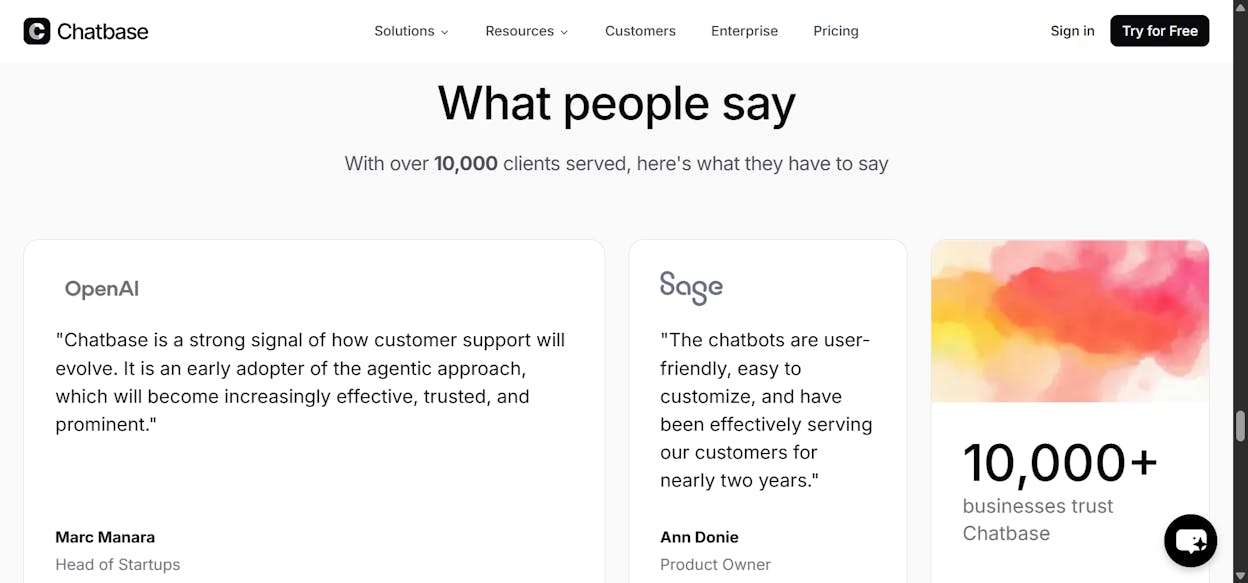This screenshot has width=1248, height=583.
Task: Click the Sage logo in testimonial
Action: tap(691, 288)
